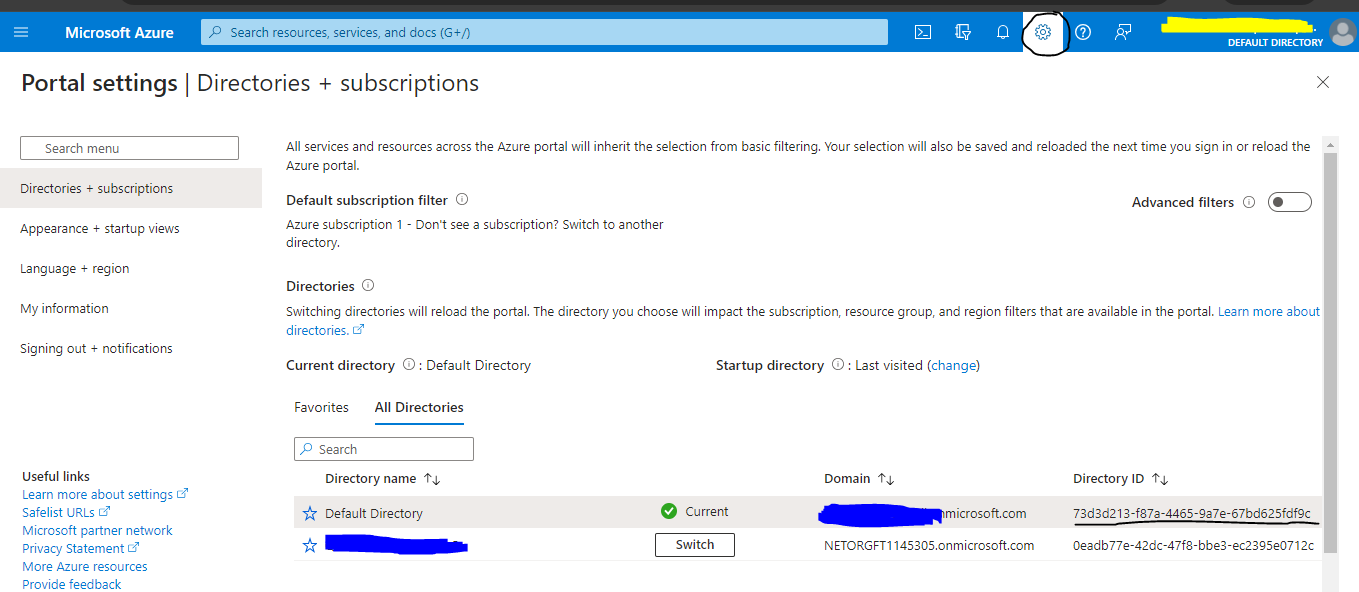Click the account avatar icon
Viewport: 1359px width, 592px height.
click(1342, 31)
